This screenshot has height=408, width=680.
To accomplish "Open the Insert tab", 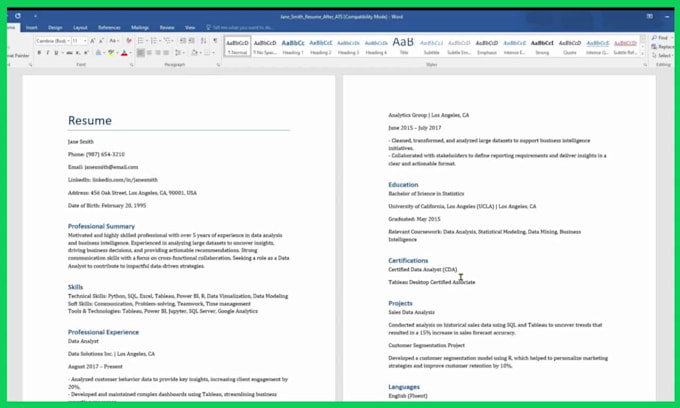I will tap(32, 27).
